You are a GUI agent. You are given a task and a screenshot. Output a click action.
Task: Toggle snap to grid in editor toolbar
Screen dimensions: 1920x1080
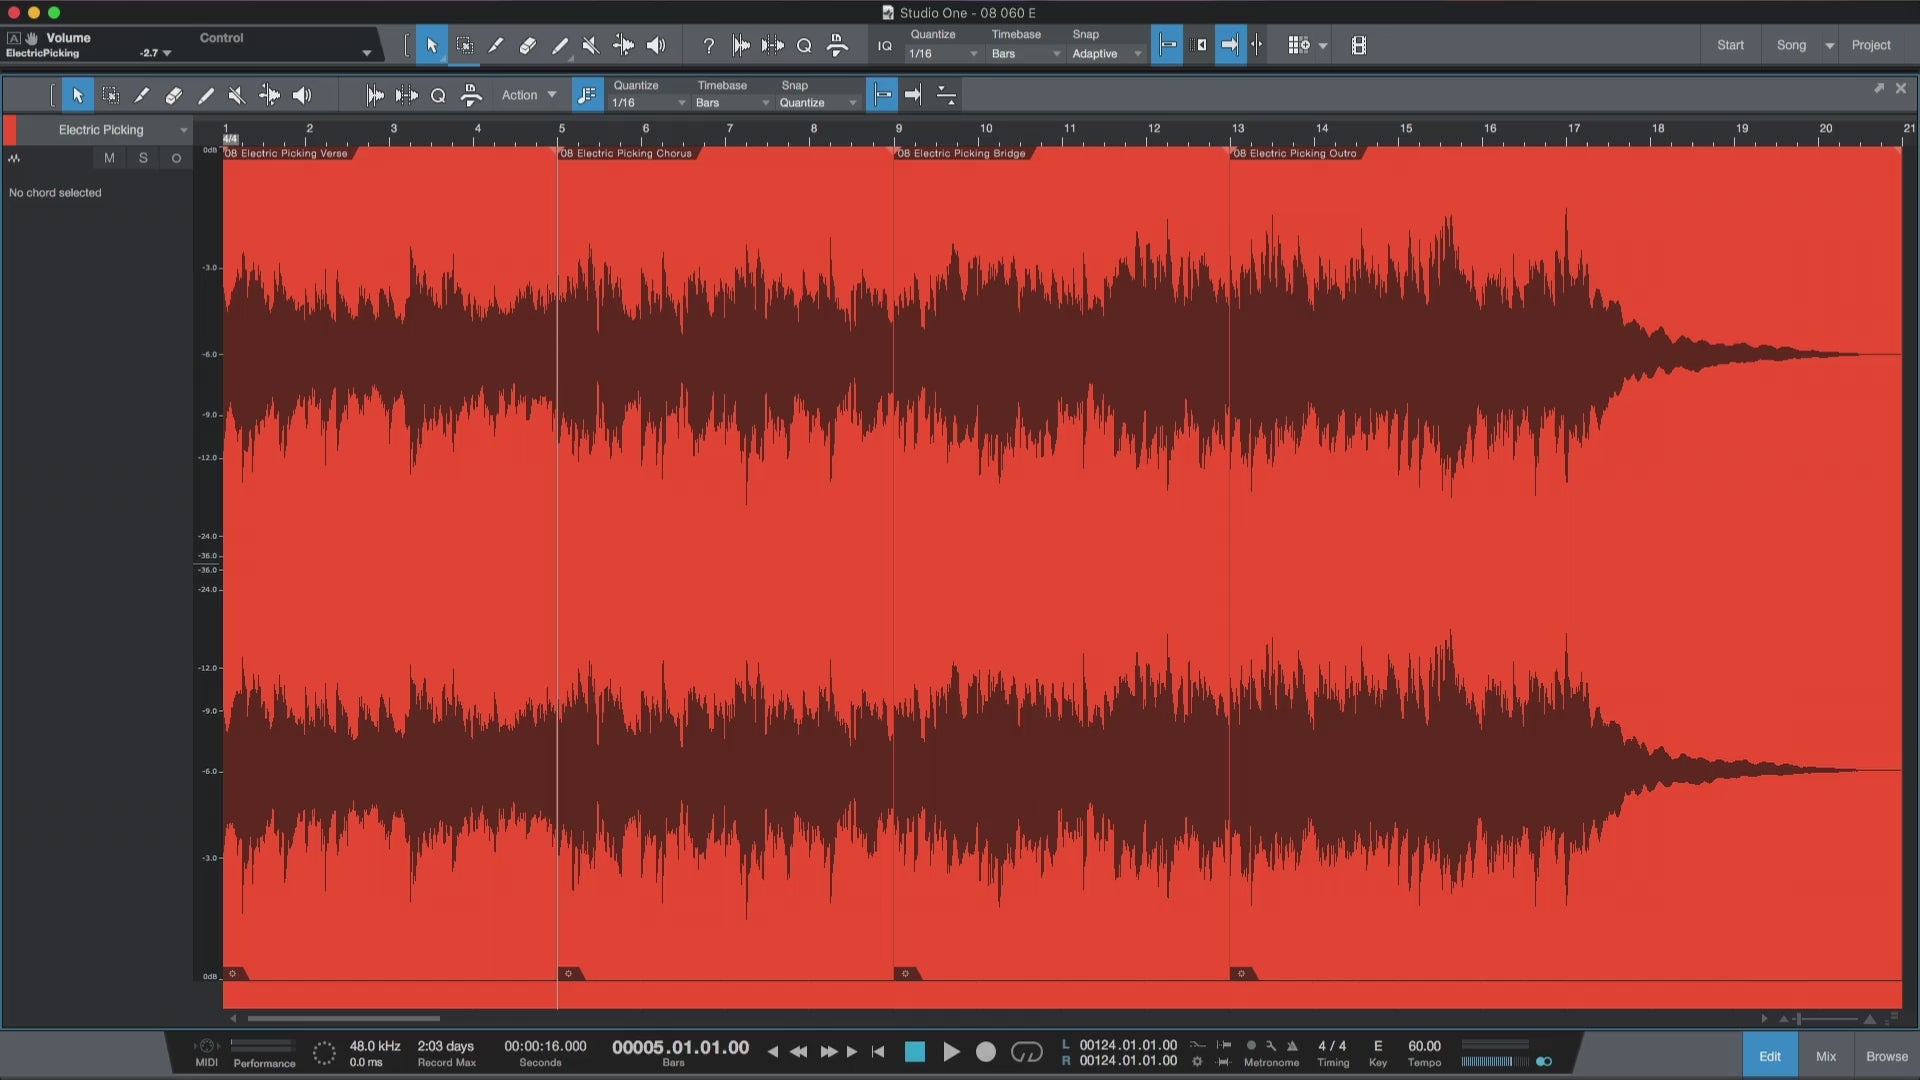point(882,95)
